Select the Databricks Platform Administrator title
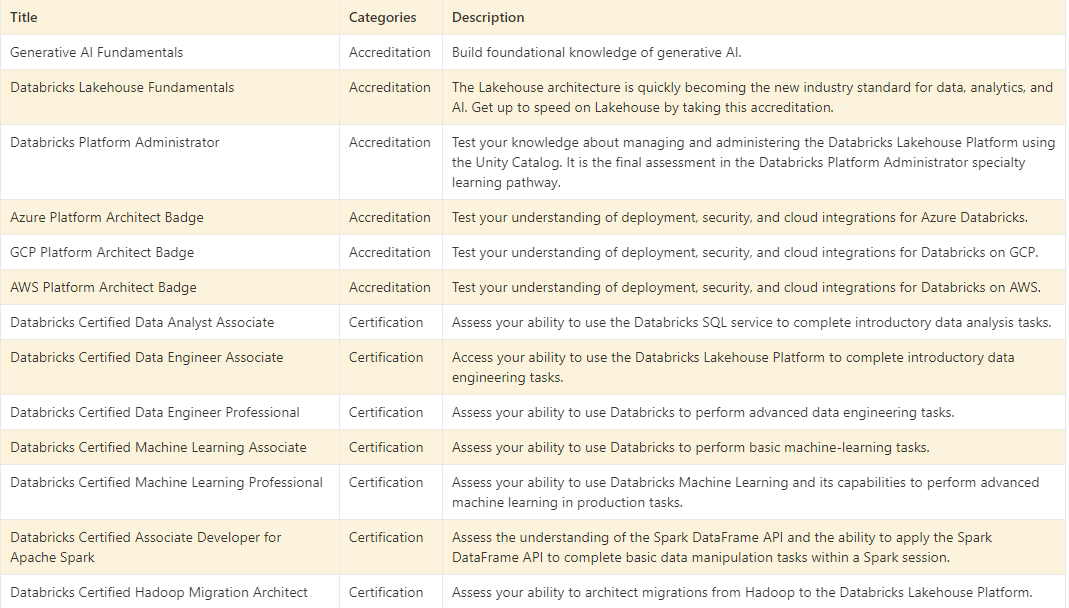Viewport: 1069px width, 608px height. click(x=115, y=142)
